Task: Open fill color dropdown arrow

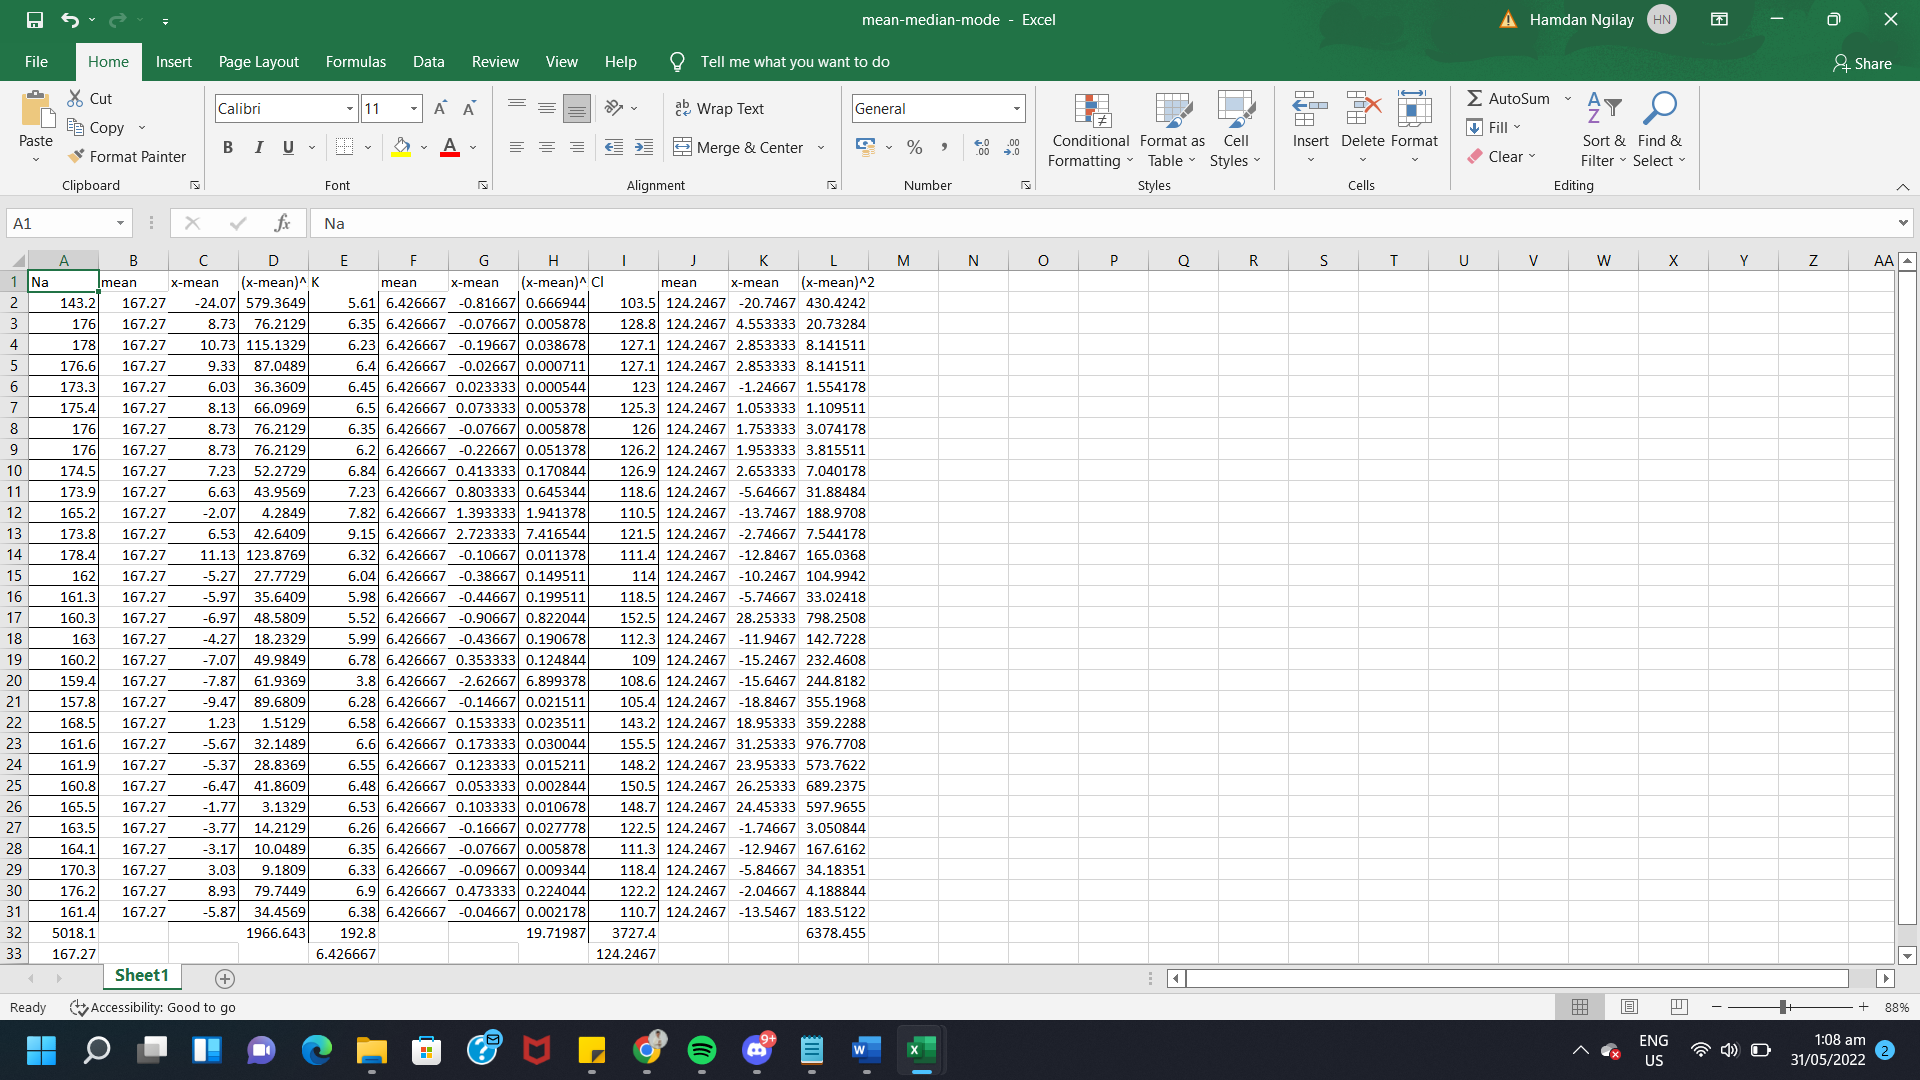Action: coord(424,148)
